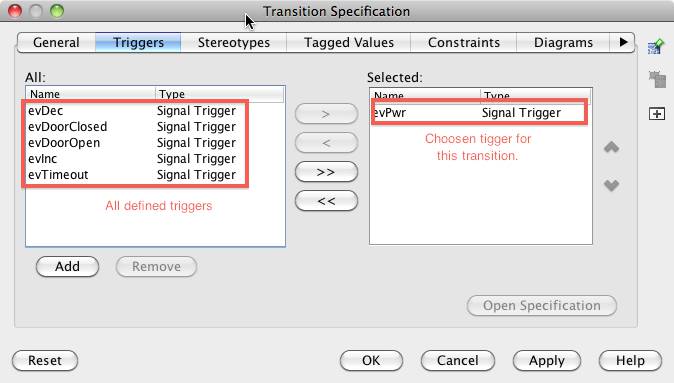Click the Reset button

pyautogui.click(x=45, y=360)
